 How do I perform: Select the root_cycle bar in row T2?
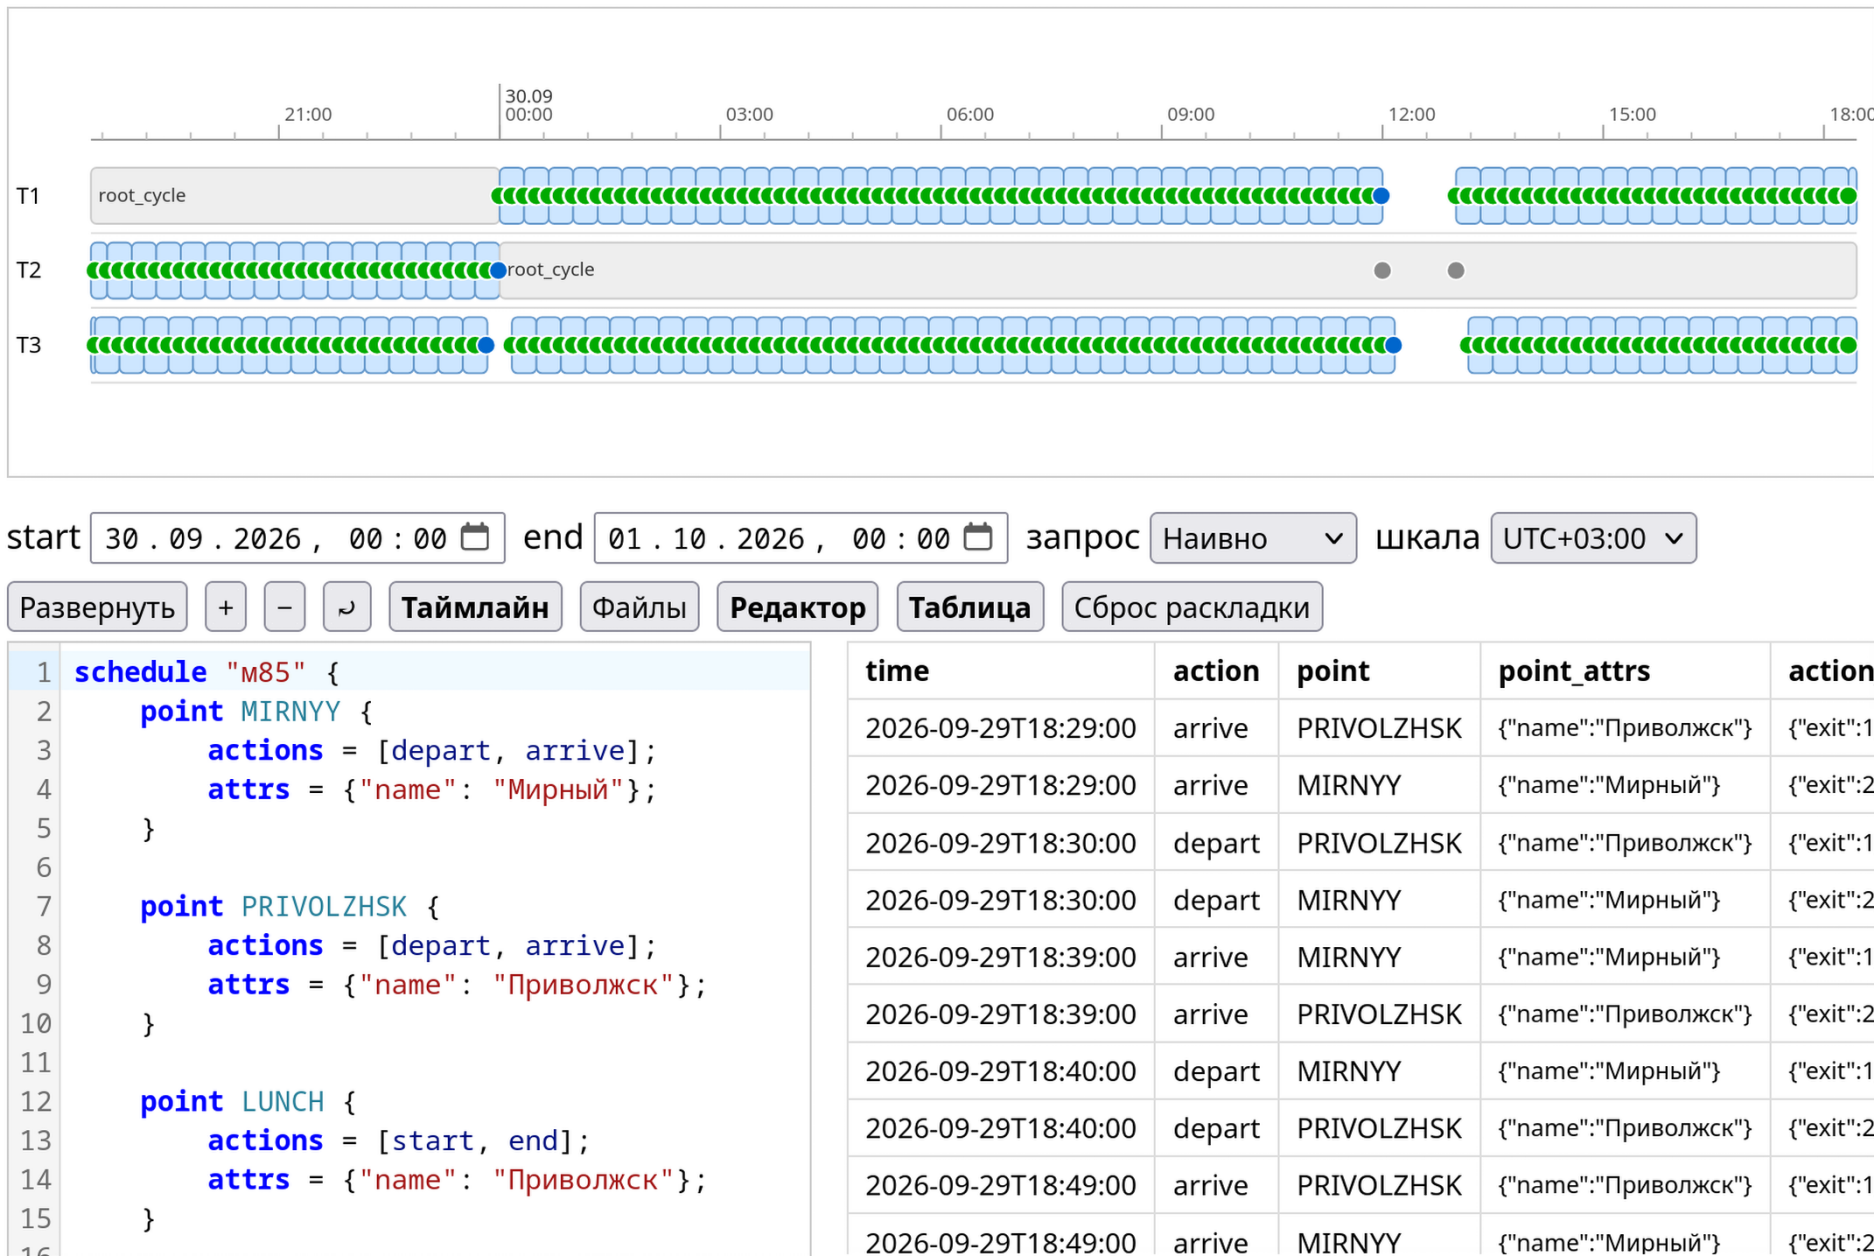(x=1178, y=270)
